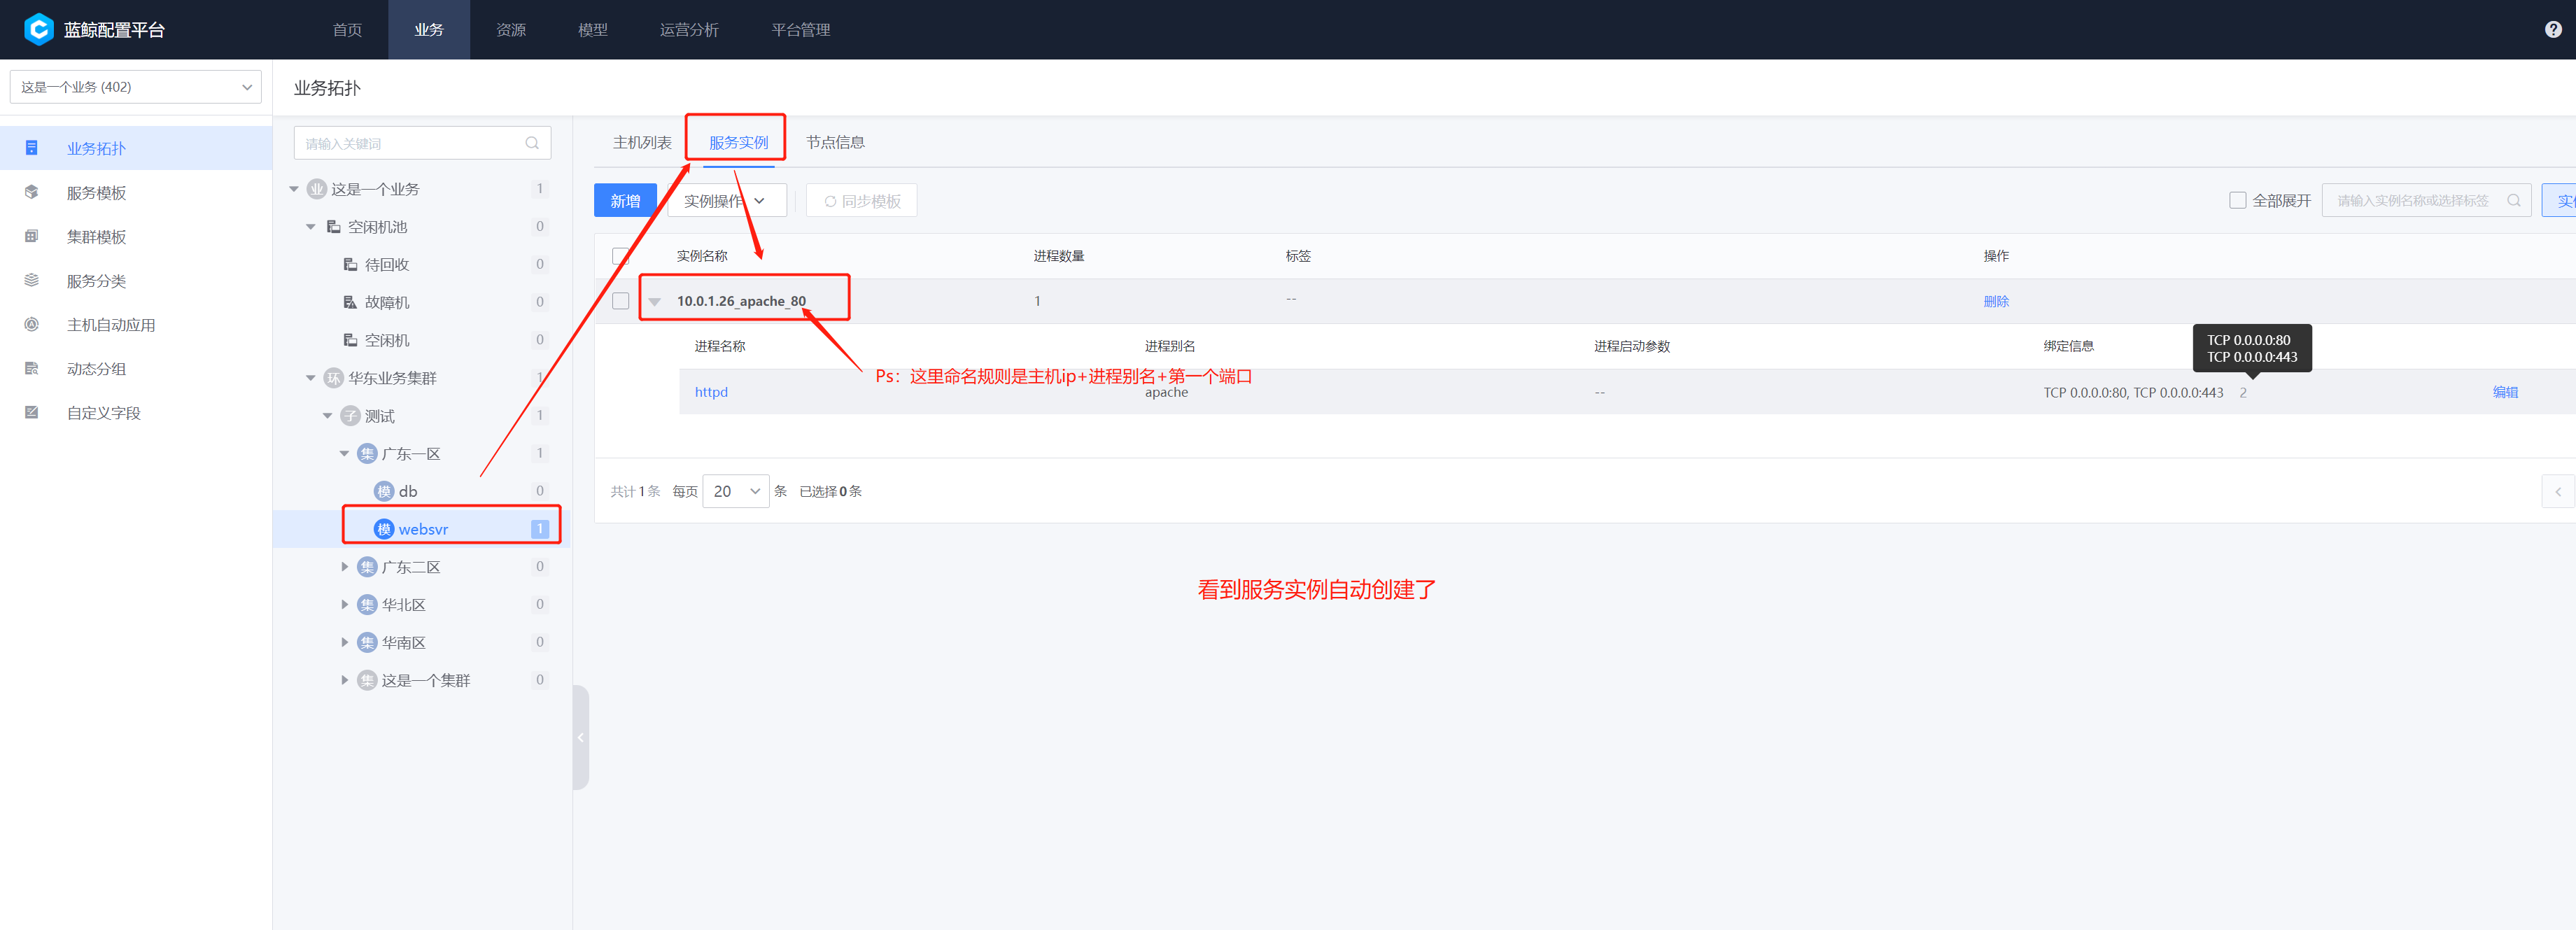Click the BlueKing platform logo icon
Image resolution: width=2576 pixels, height=930 pixels.
coord(38,29)
